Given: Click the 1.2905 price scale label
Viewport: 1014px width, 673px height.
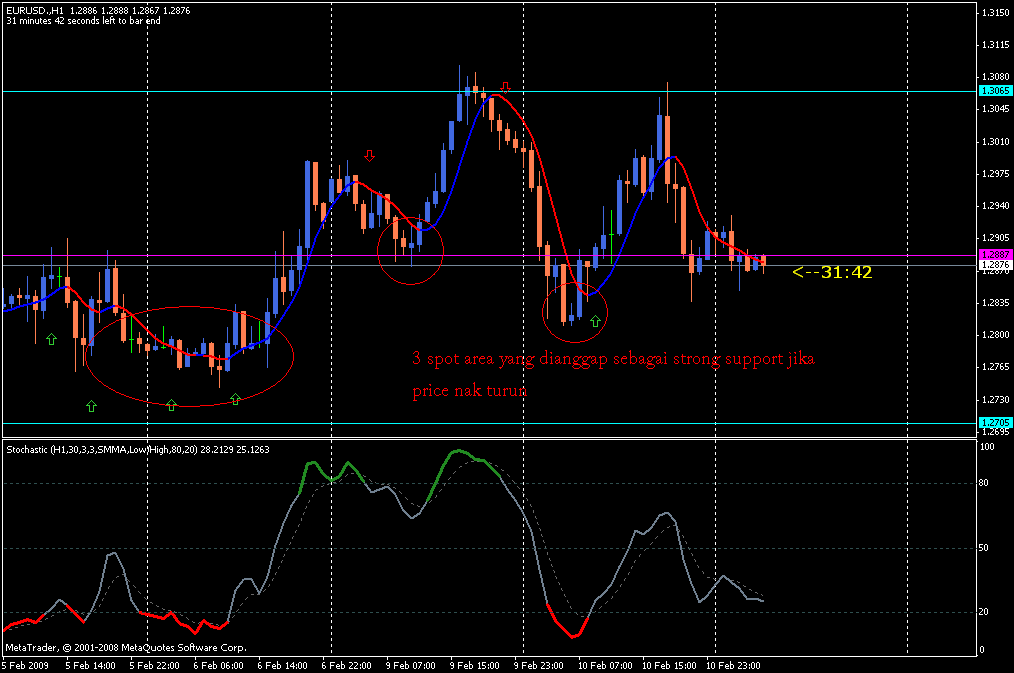Looking at the screenshot, I should pyautogui.click(x=996, y=238).
